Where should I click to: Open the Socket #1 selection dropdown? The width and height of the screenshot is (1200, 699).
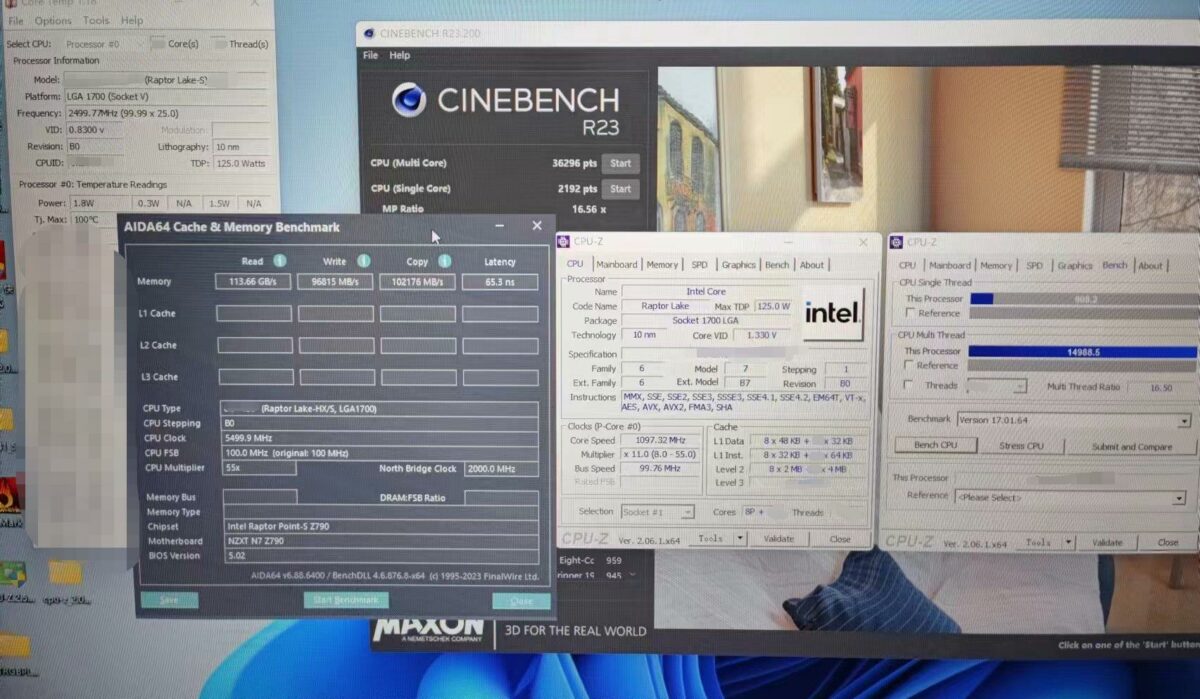point(689,511)
